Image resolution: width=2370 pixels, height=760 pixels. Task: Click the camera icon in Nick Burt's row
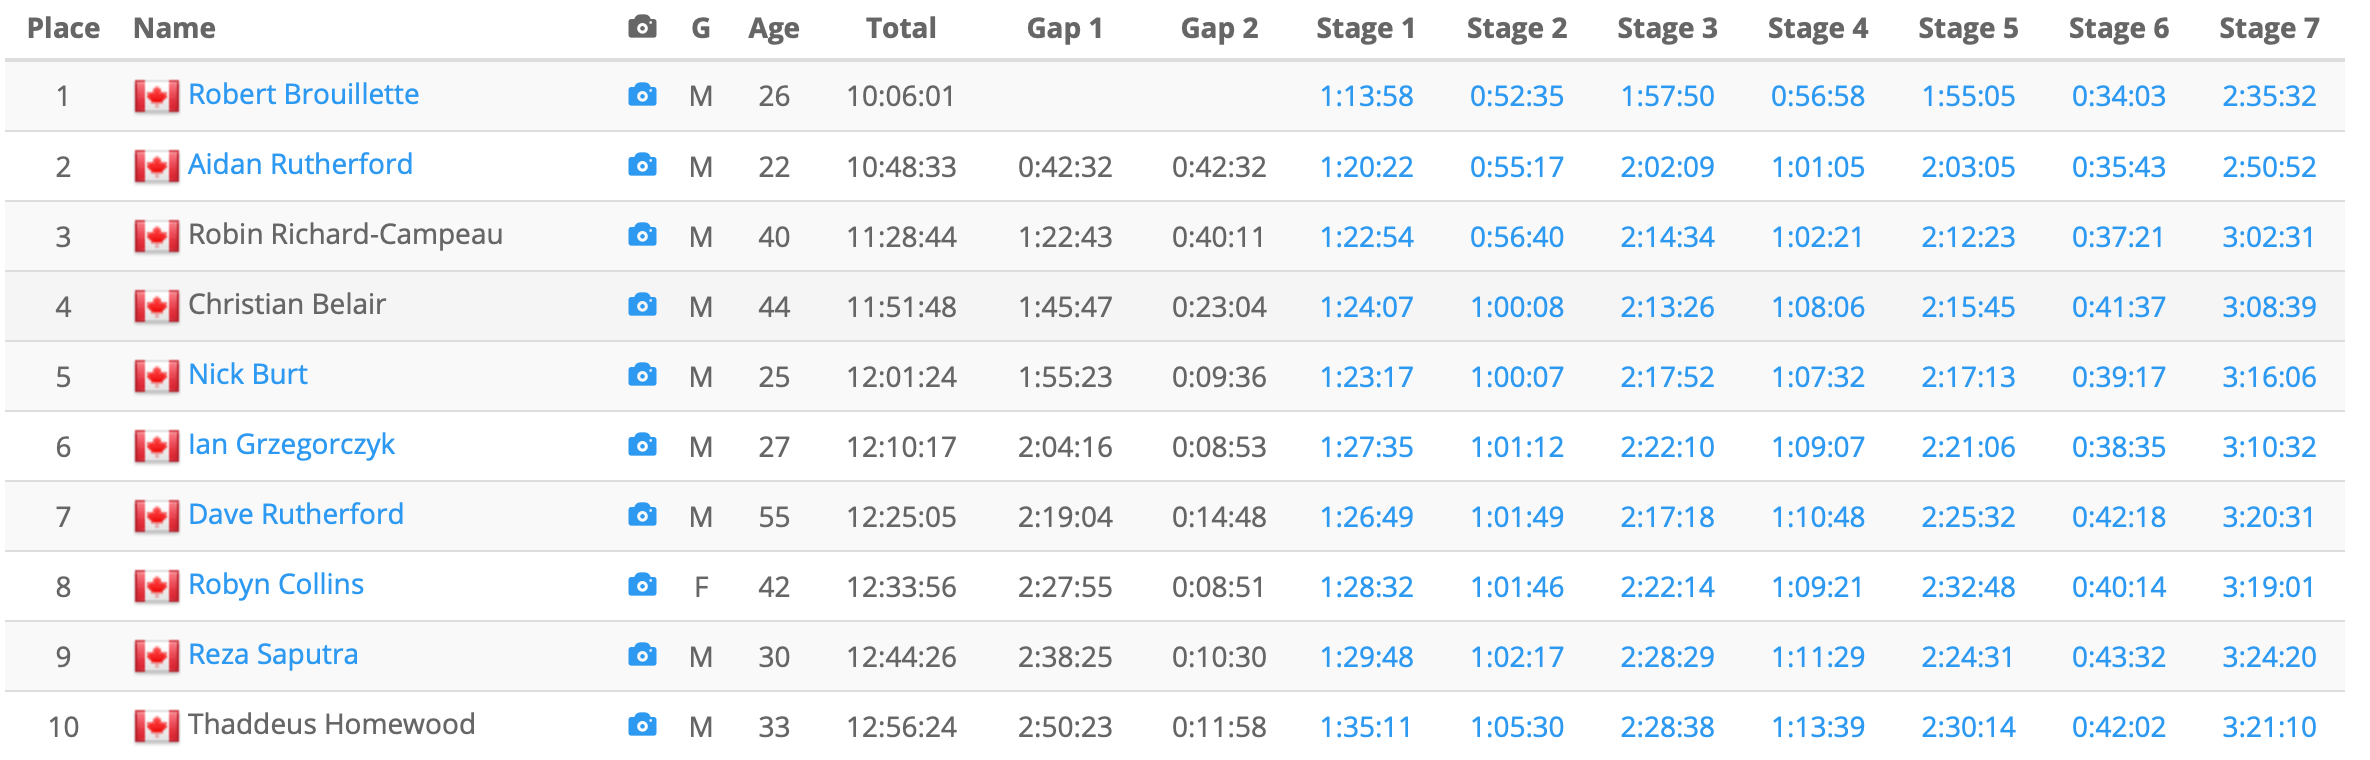click(642, 375)
